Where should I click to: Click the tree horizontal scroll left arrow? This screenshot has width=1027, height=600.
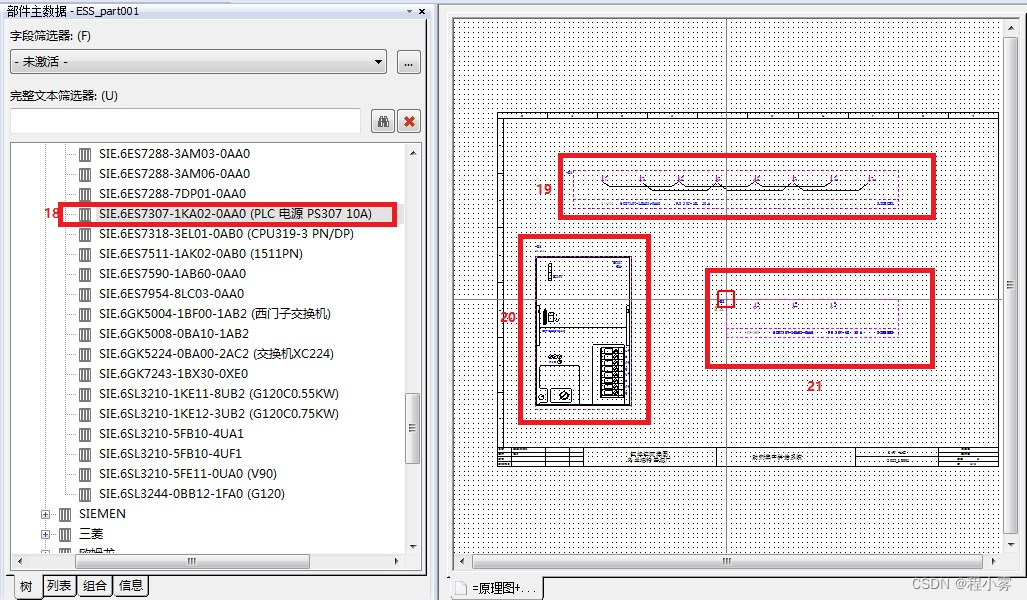(19, 561)
